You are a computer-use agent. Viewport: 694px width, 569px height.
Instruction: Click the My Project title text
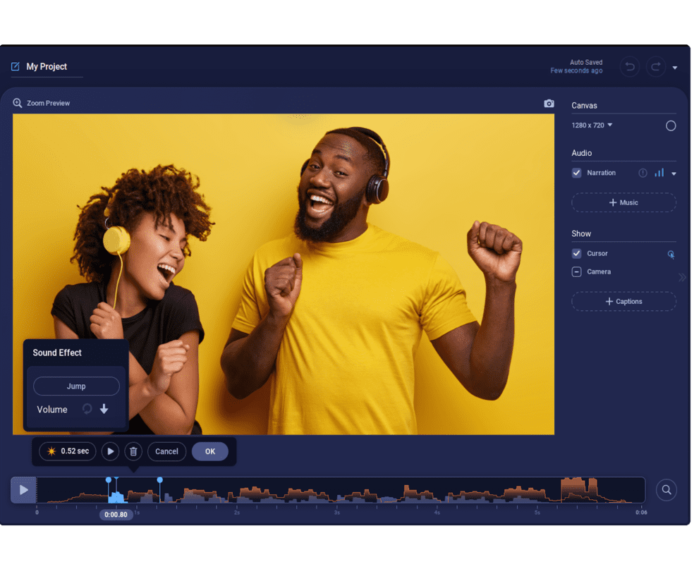point(46,67)
